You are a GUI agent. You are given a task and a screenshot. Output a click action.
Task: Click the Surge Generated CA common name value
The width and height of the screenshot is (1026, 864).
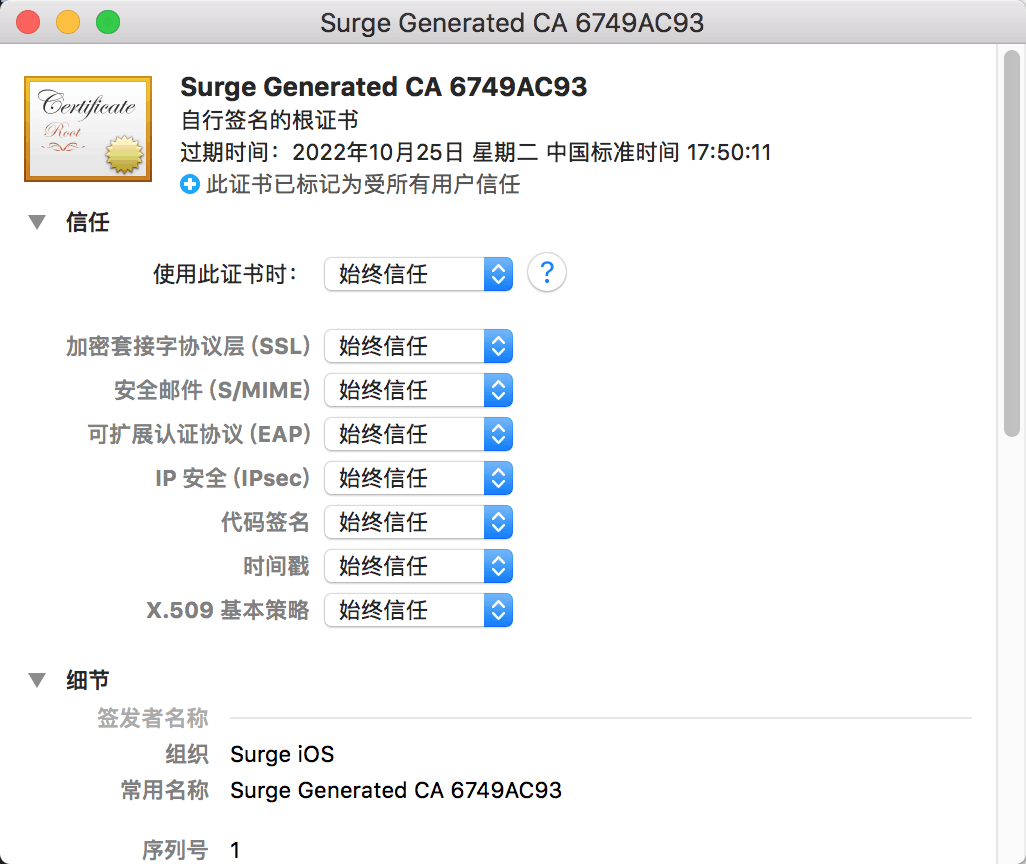coord(396,790)
